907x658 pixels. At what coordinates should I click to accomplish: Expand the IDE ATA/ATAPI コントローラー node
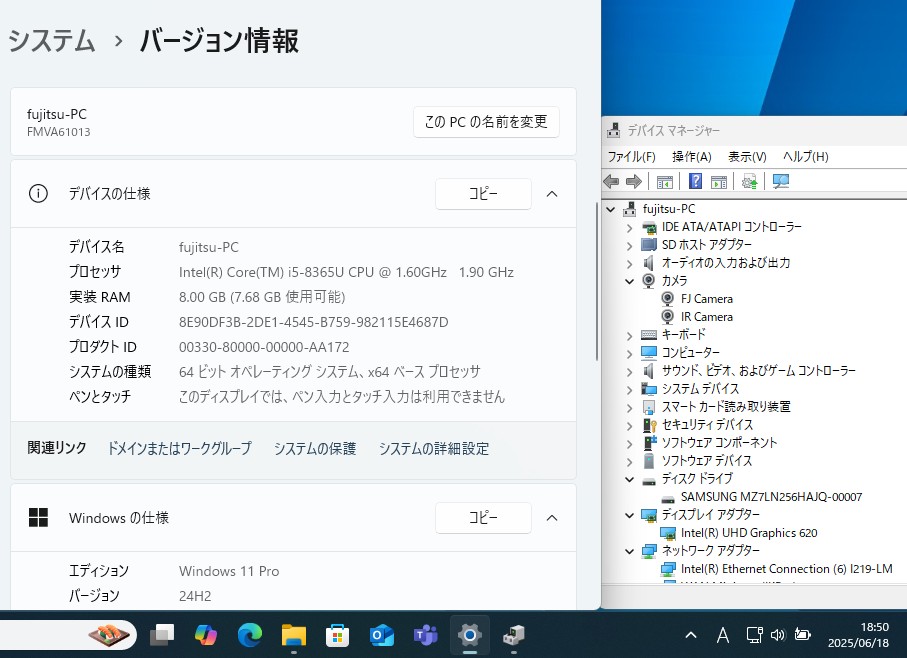(629, 227)
